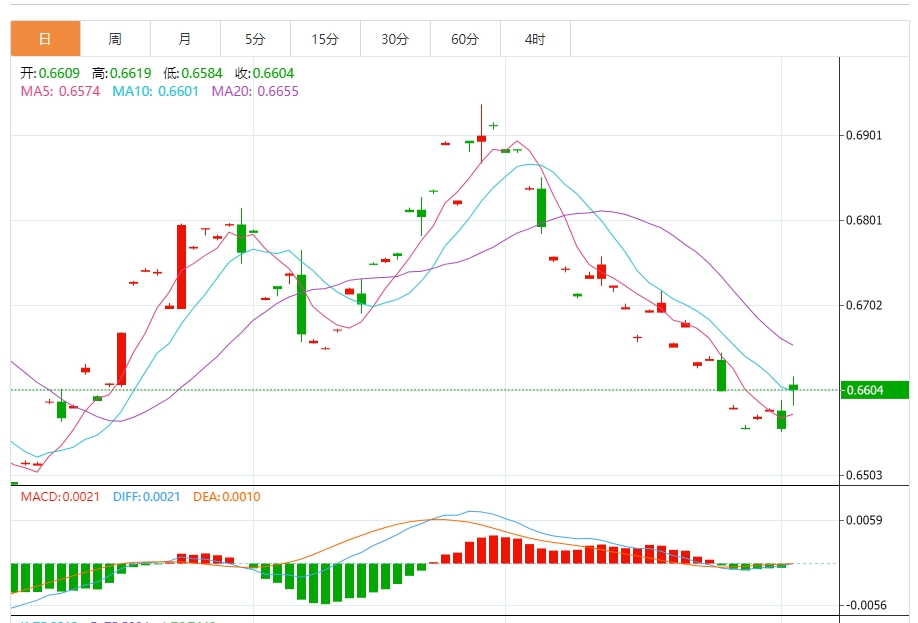The width and height of the screenshot is (918, 623).
Task: Click the 0.6801 price axis label
Action: 864,220
